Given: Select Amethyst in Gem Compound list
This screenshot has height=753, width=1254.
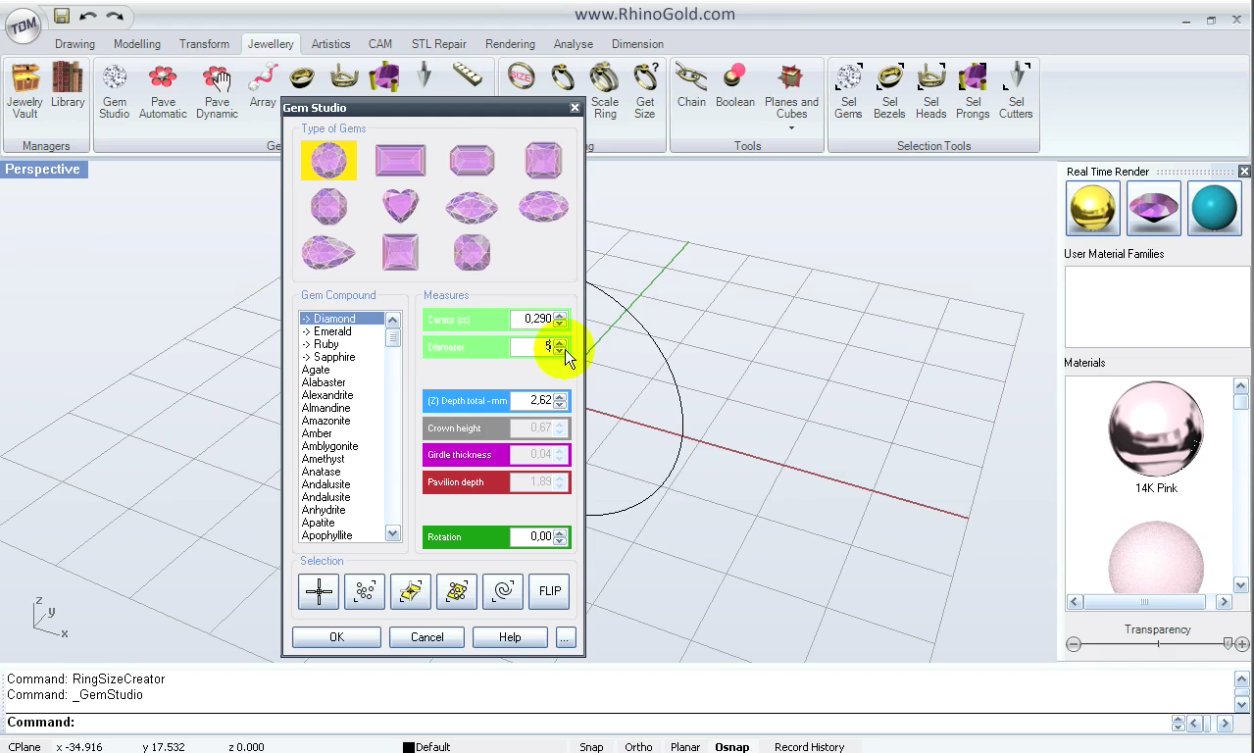Looking at the screenshot, I should pos(323,459).
